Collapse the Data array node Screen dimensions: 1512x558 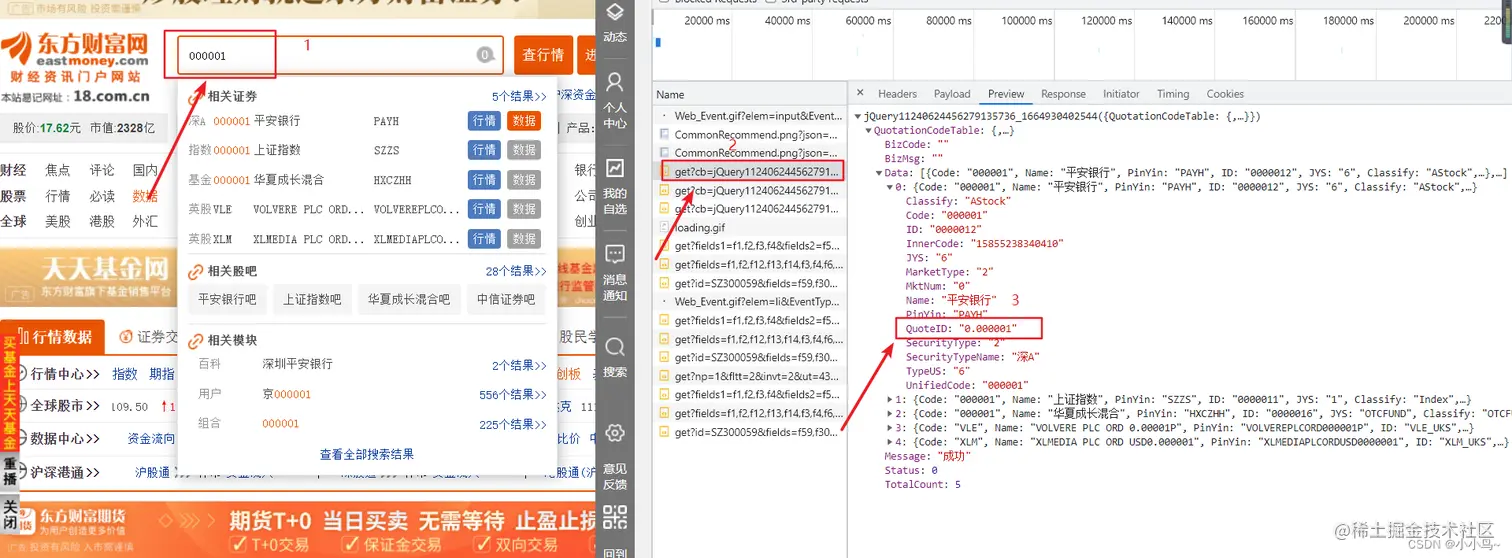point(879,173)
